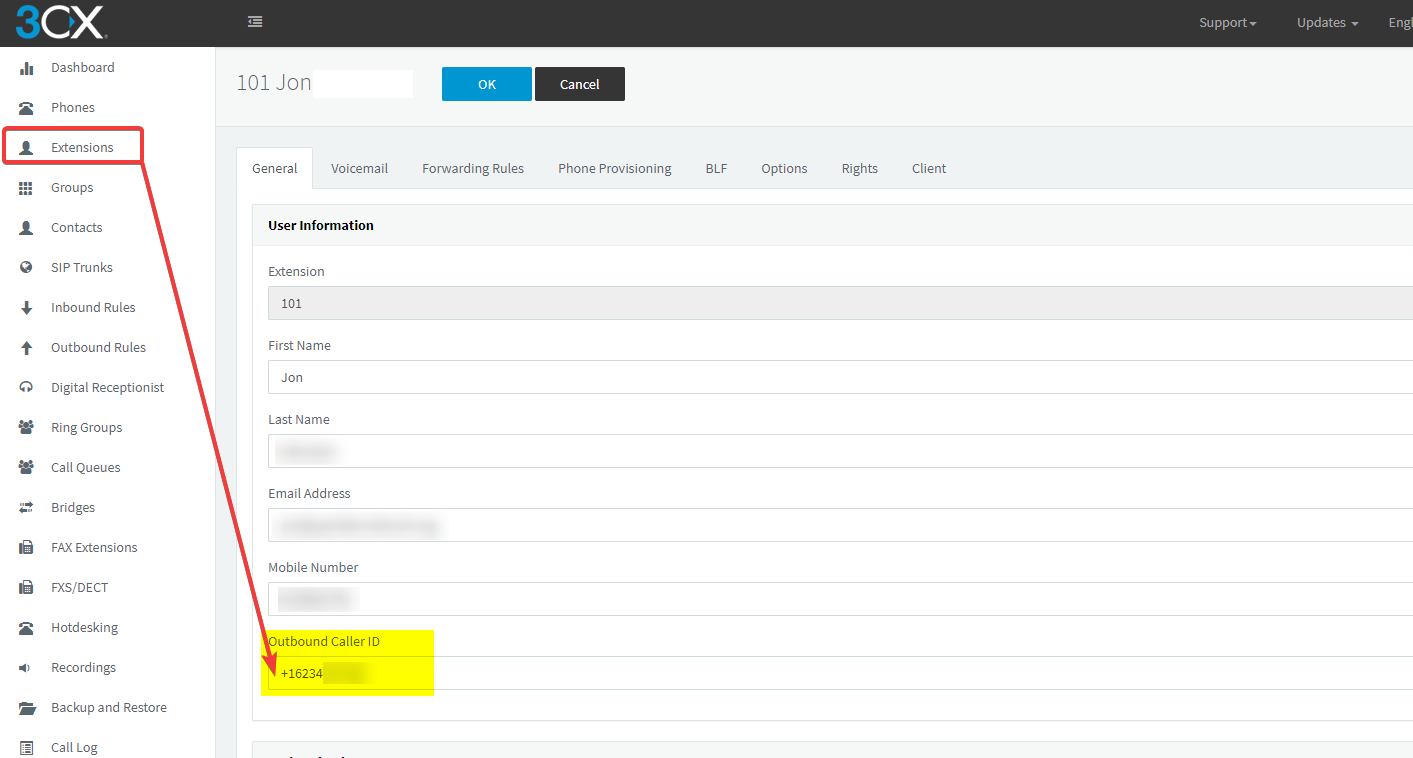Select the Digital Receptionist headset icon

click(27, 388)
